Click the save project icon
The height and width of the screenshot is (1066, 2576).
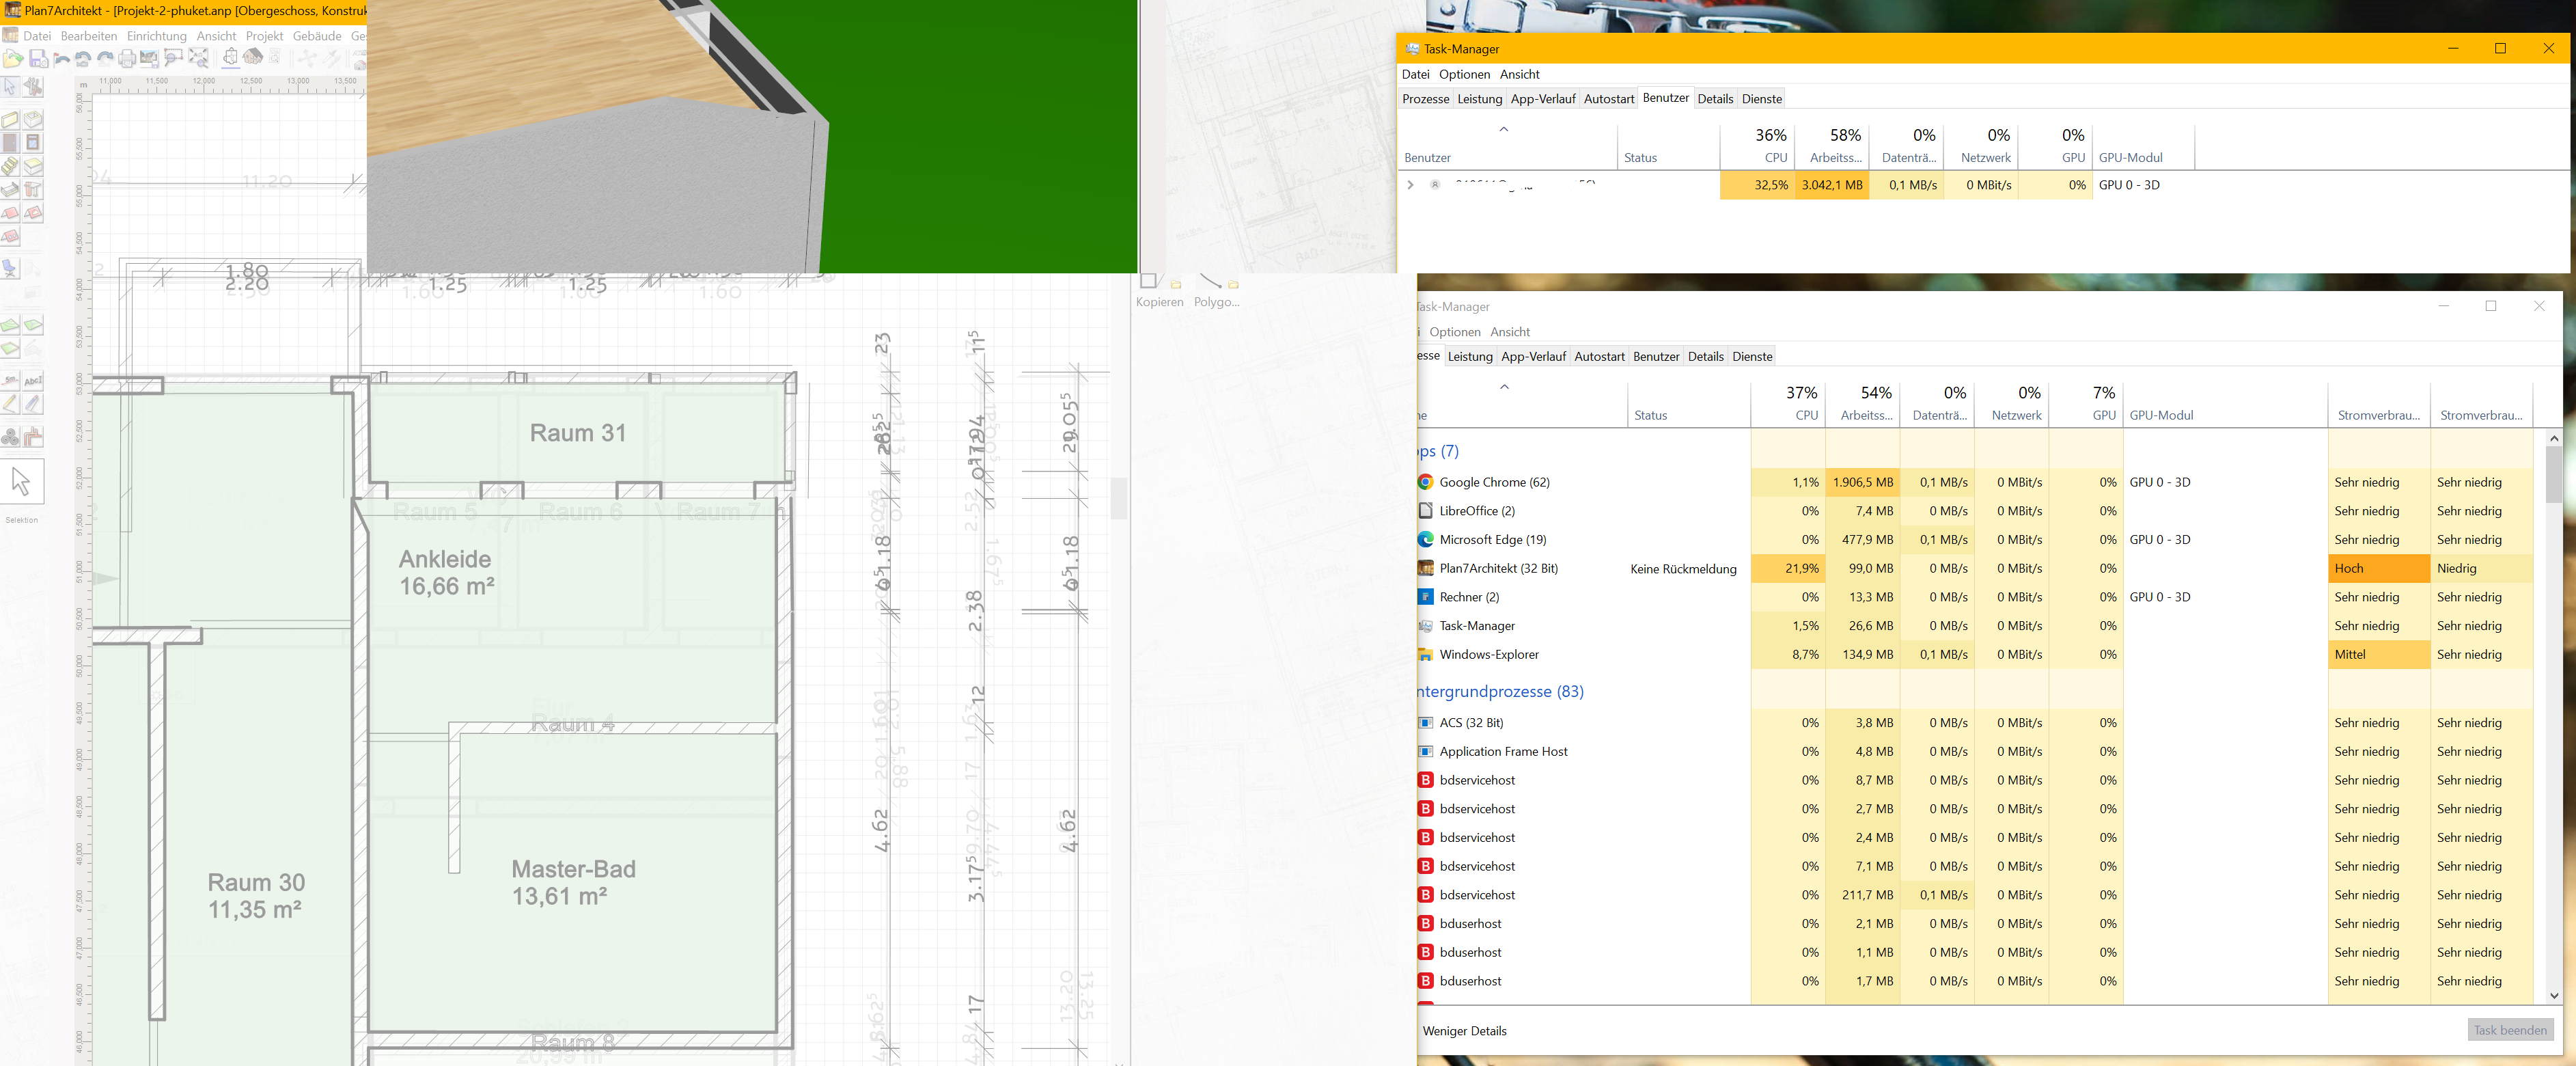click(38, 58)
